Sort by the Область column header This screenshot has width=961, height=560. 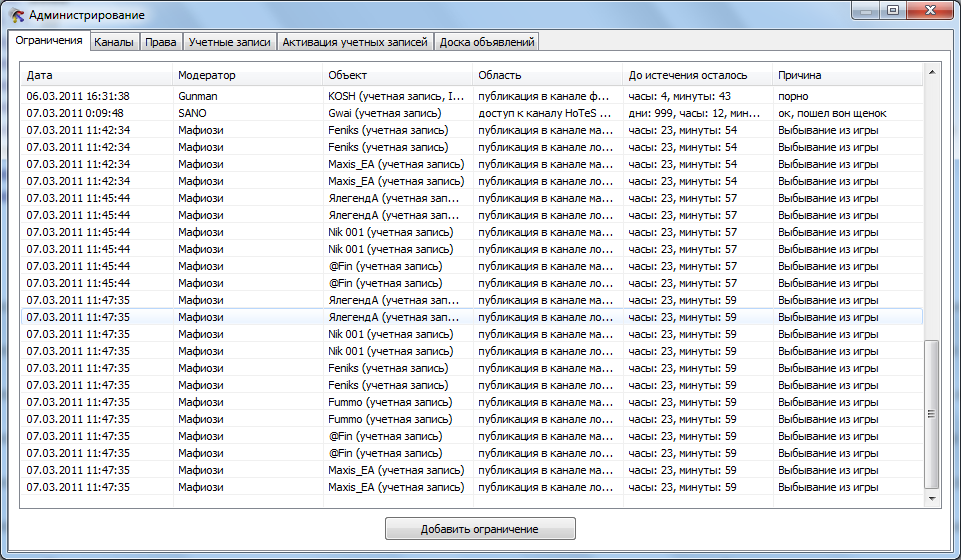548,76
